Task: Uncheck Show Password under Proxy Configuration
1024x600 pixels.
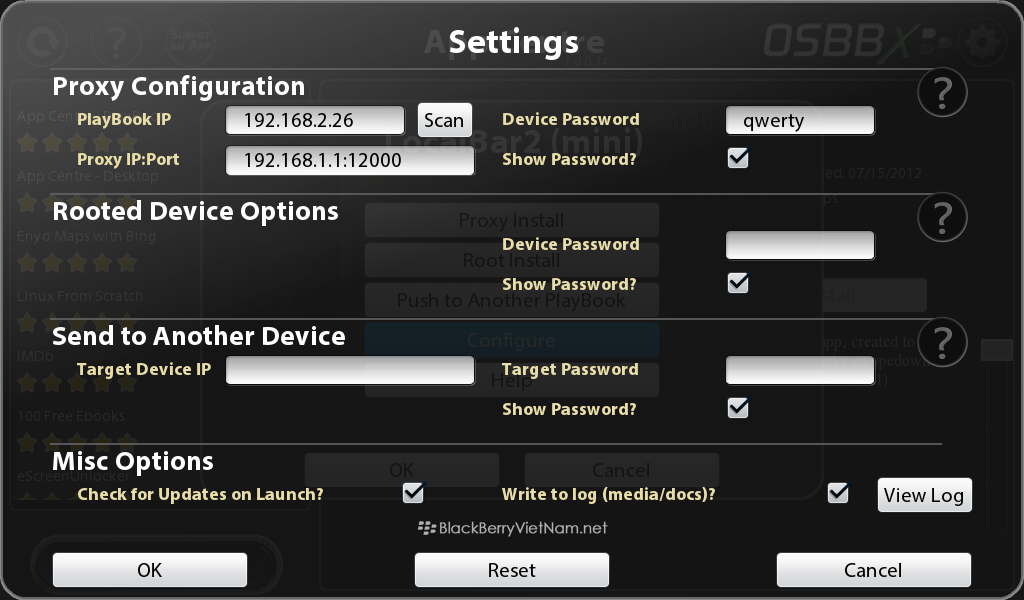Action: (738, 158)
